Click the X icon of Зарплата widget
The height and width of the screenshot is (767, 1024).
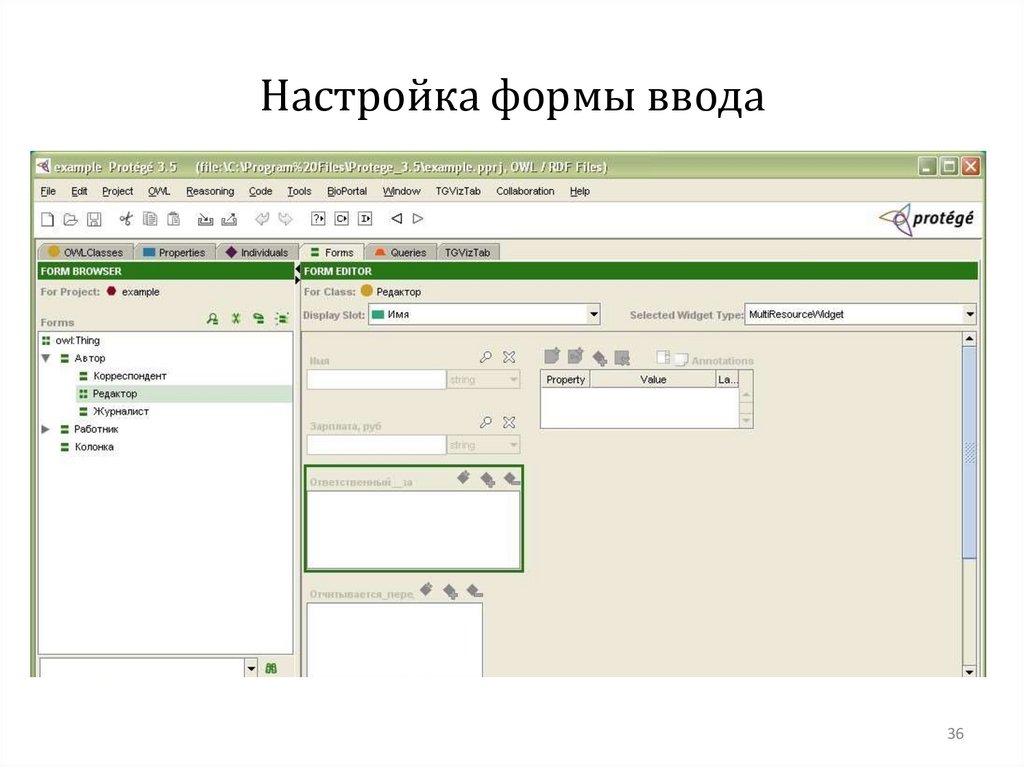click(x=509, y=423)
